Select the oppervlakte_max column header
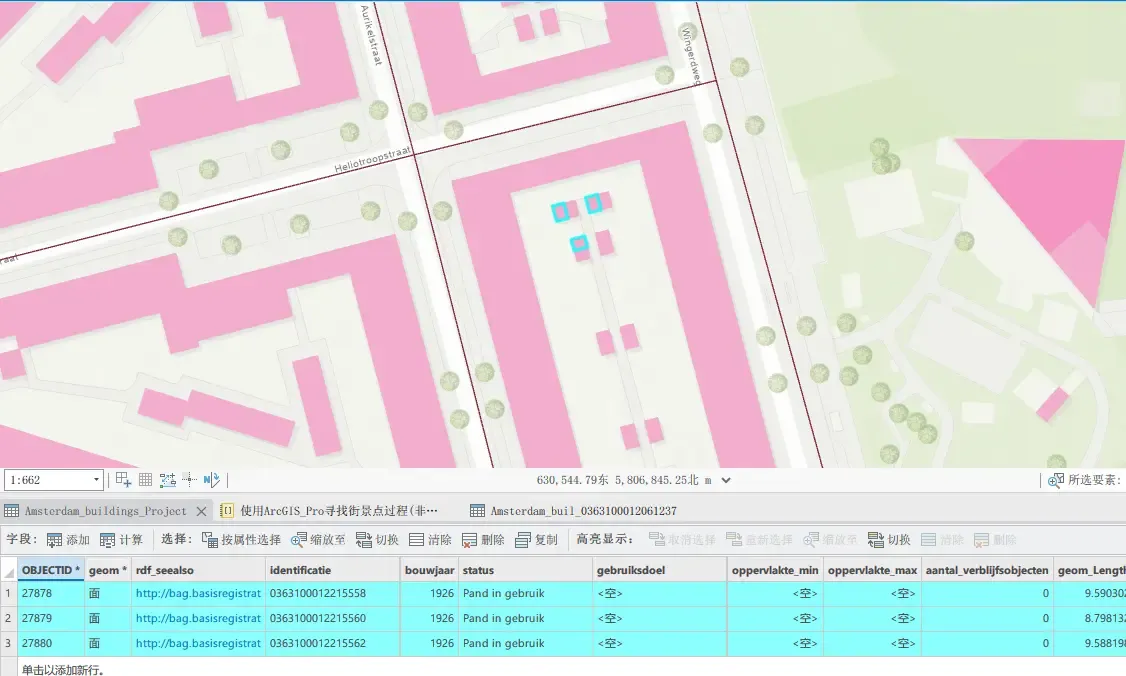1126x676 pixels. tap(872, 570)
